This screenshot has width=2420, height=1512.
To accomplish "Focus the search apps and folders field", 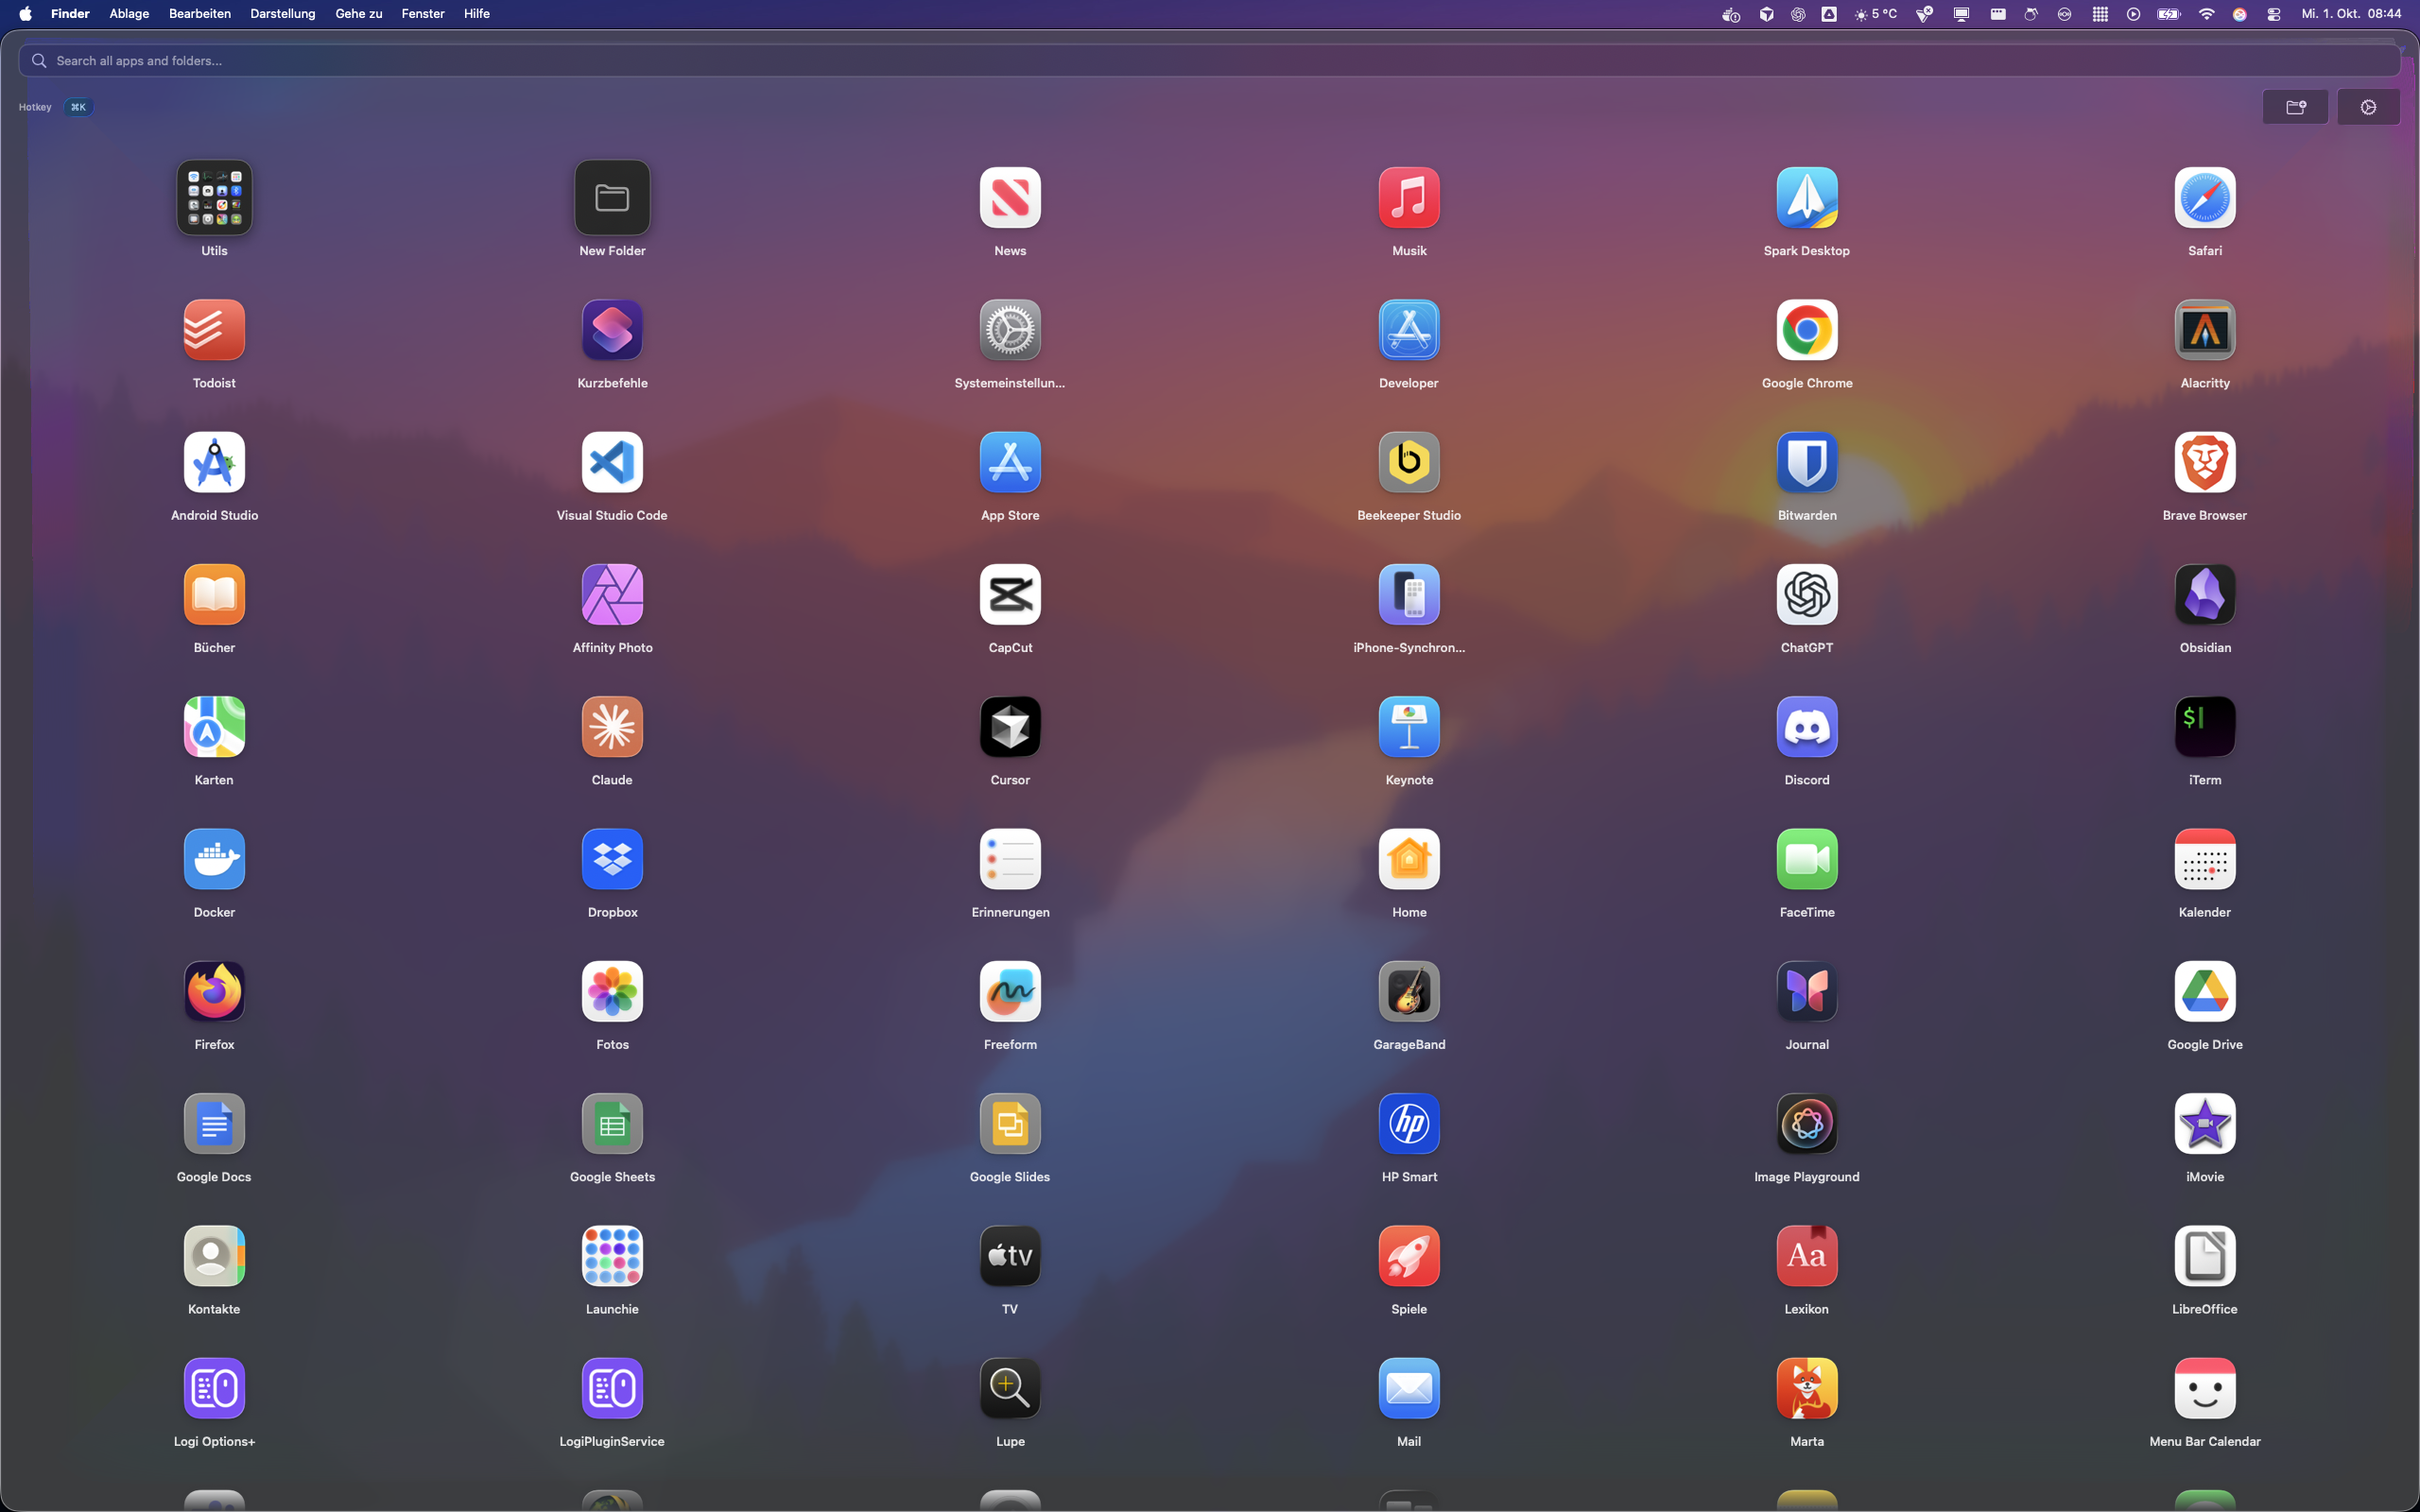I will coord(1200,61).
